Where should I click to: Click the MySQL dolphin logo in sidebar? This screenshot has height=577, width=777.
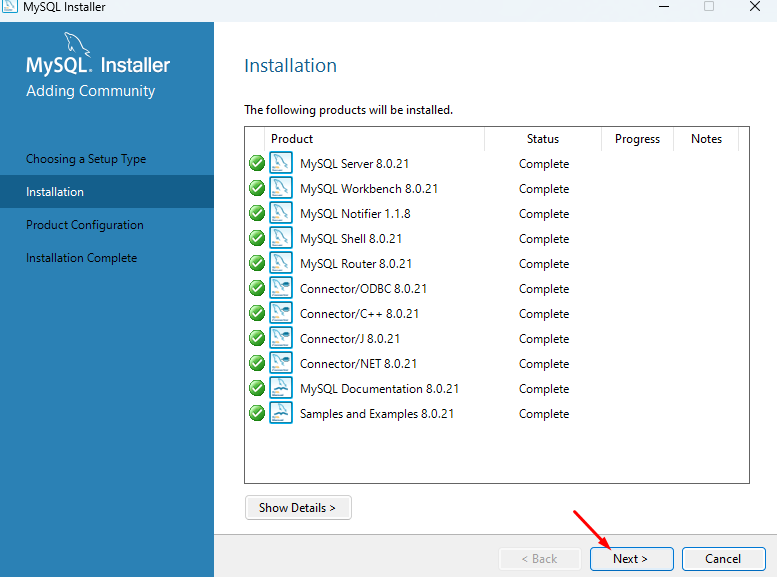pyautogui.click(x=77, y=45)
